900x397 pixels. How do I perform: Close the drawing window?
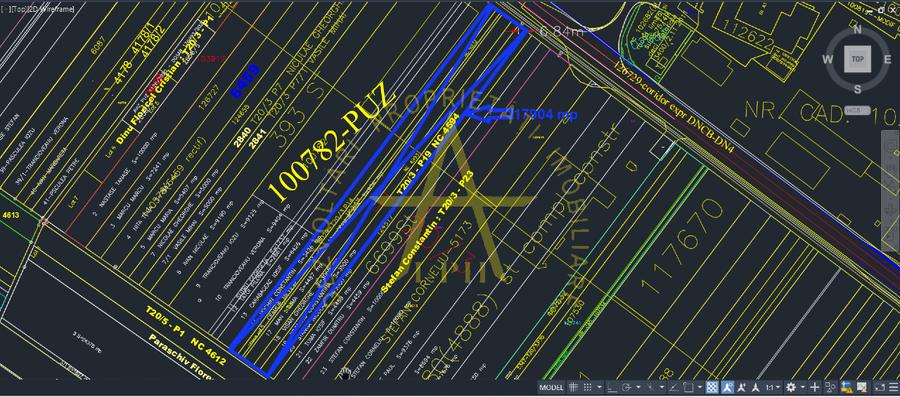[894, 10]
